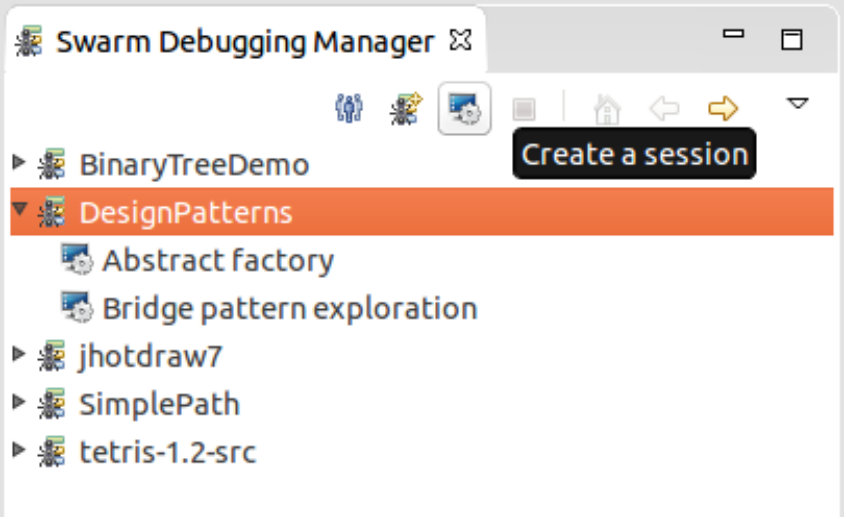
Task: Click the developers group toolbar icon
Action: click(x=349, y=108)
